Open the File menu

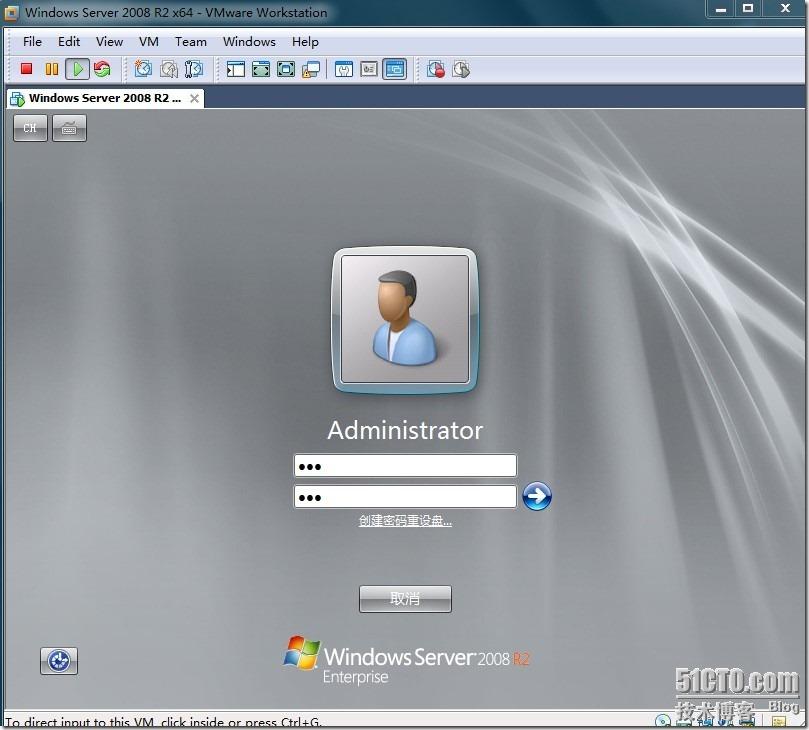click(32, 42)
